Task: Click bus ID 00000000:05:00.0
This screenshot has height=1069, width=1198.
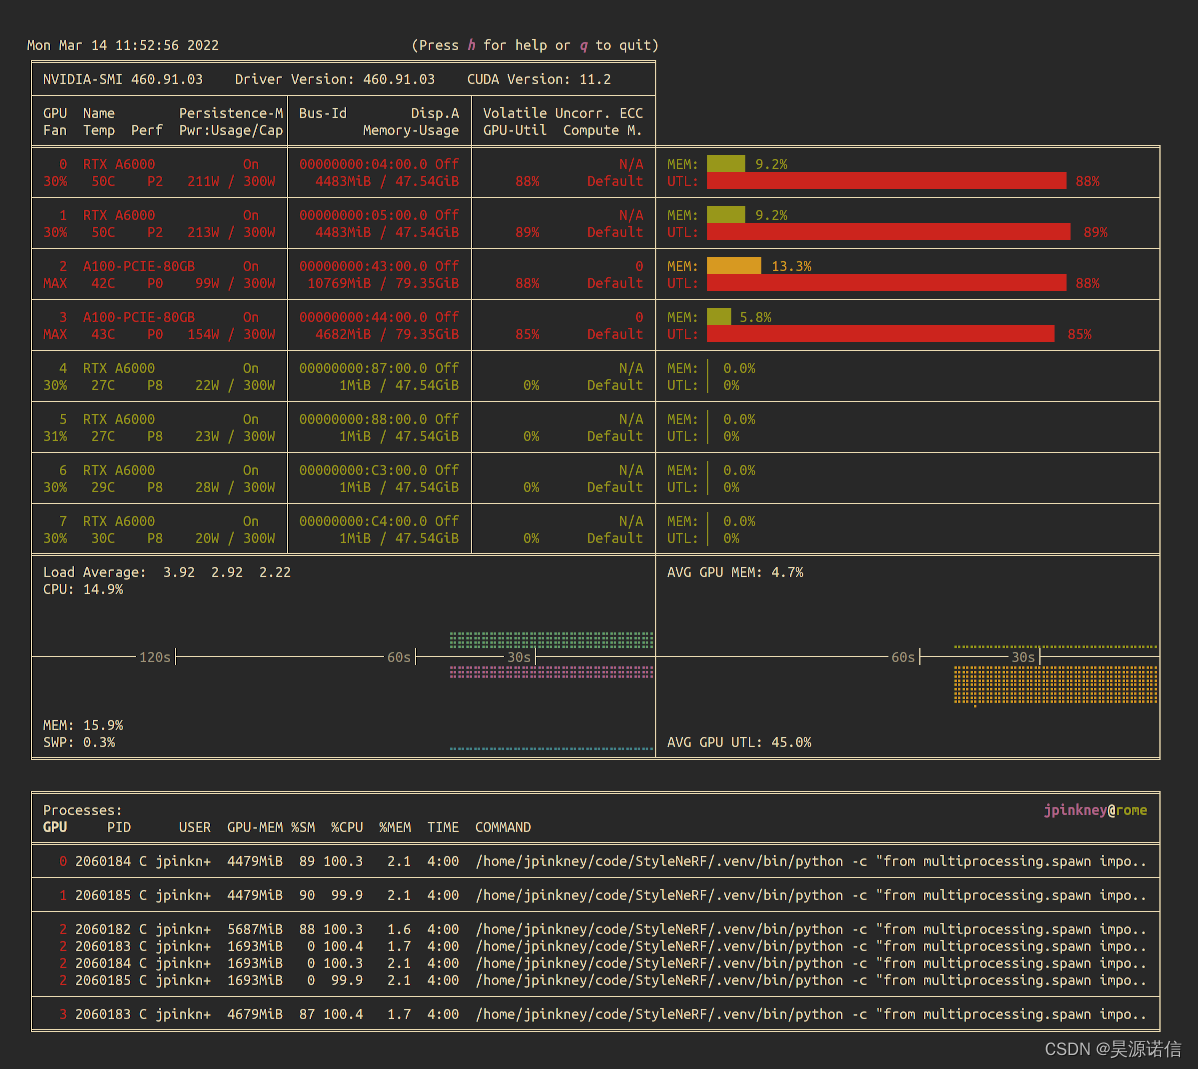Action: pyautogui.click(x=363, y=215)
